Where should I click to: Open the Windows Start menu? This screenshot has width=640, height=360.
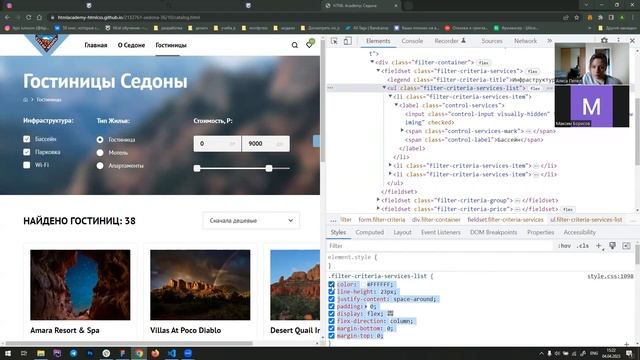7,353
